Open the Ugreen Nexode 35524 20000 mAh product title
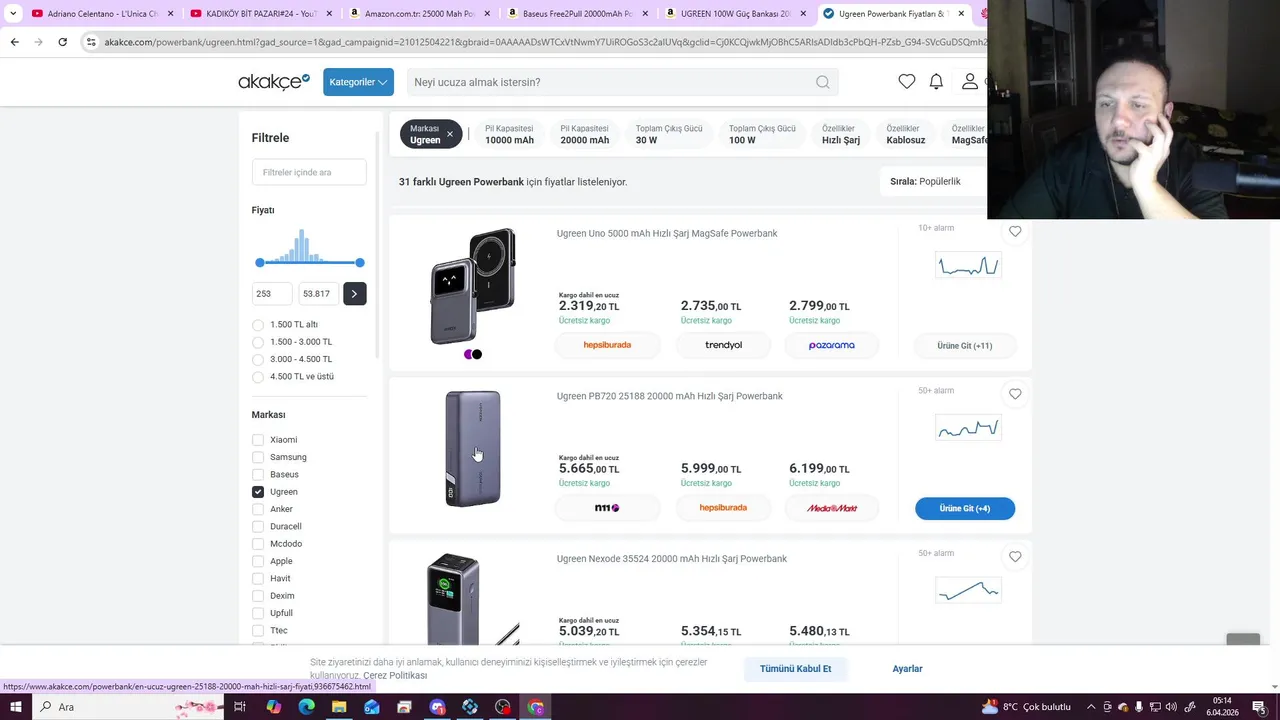The height and width of the screenshot is (720, 1280). [671, 559]
